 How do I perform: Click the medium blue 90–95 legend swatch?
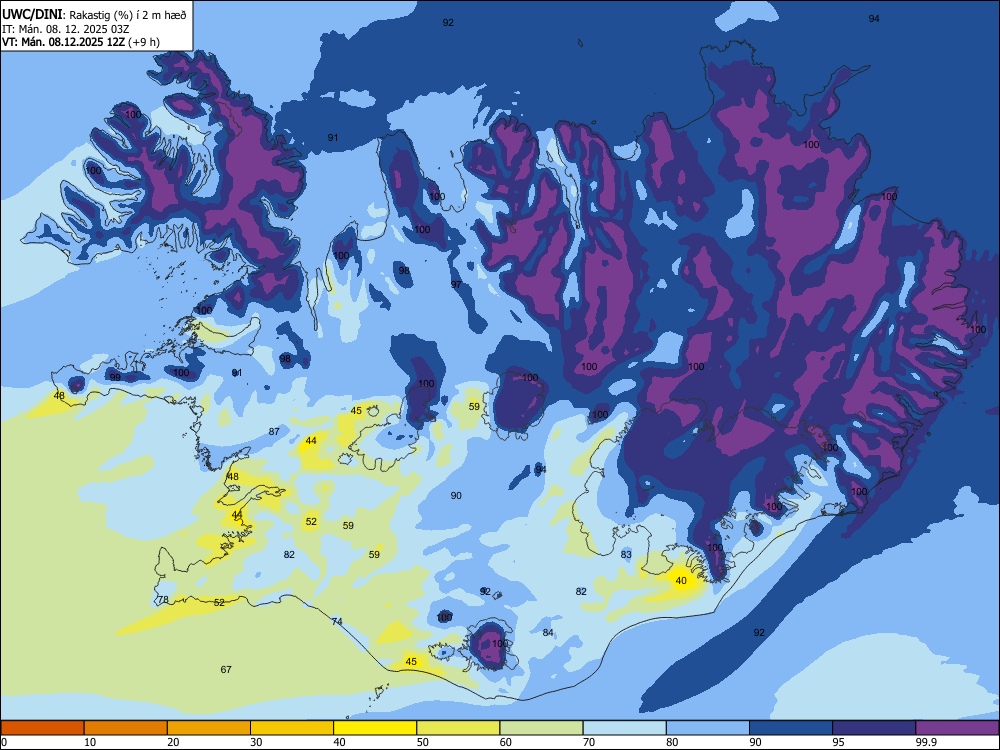click(791, 728)
